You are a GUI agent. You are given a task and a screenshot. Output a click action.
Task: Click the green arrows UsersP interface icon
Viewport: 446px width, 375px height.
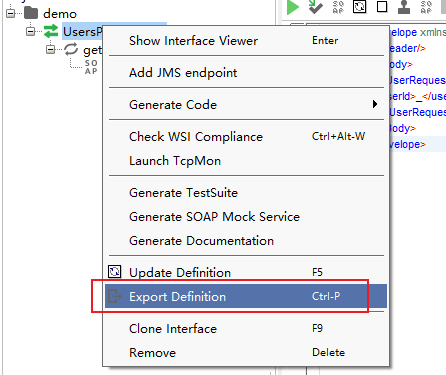pyautogui.click(x=51, y=31)
